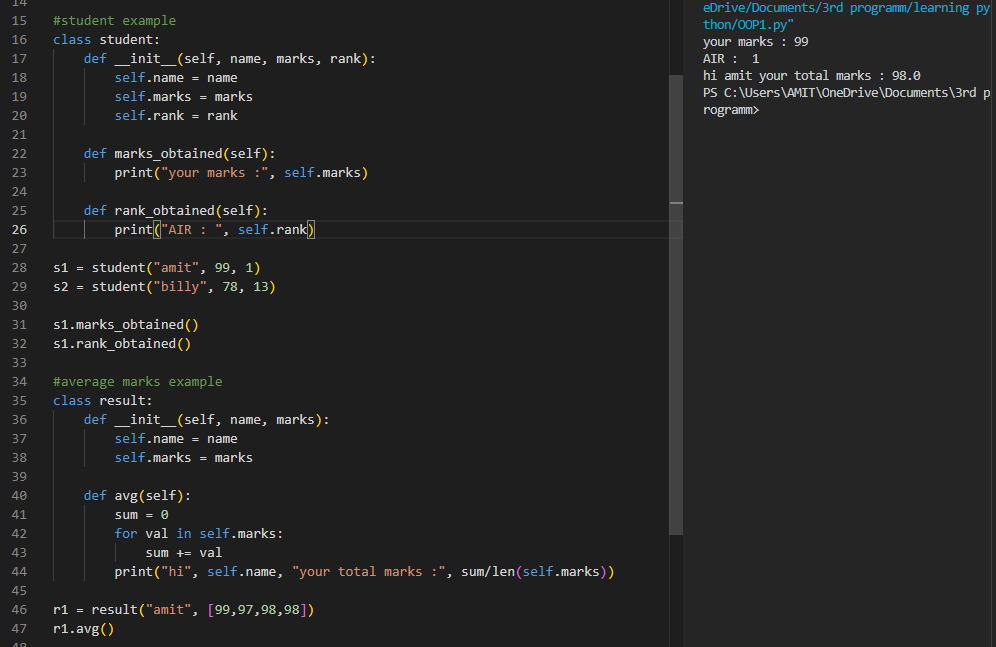The width and height of the screenshot is (996, 647).
Task: Click the "PS C:\Users\AMIT\OneDrive" prompt path
Action: coord(793,93)
